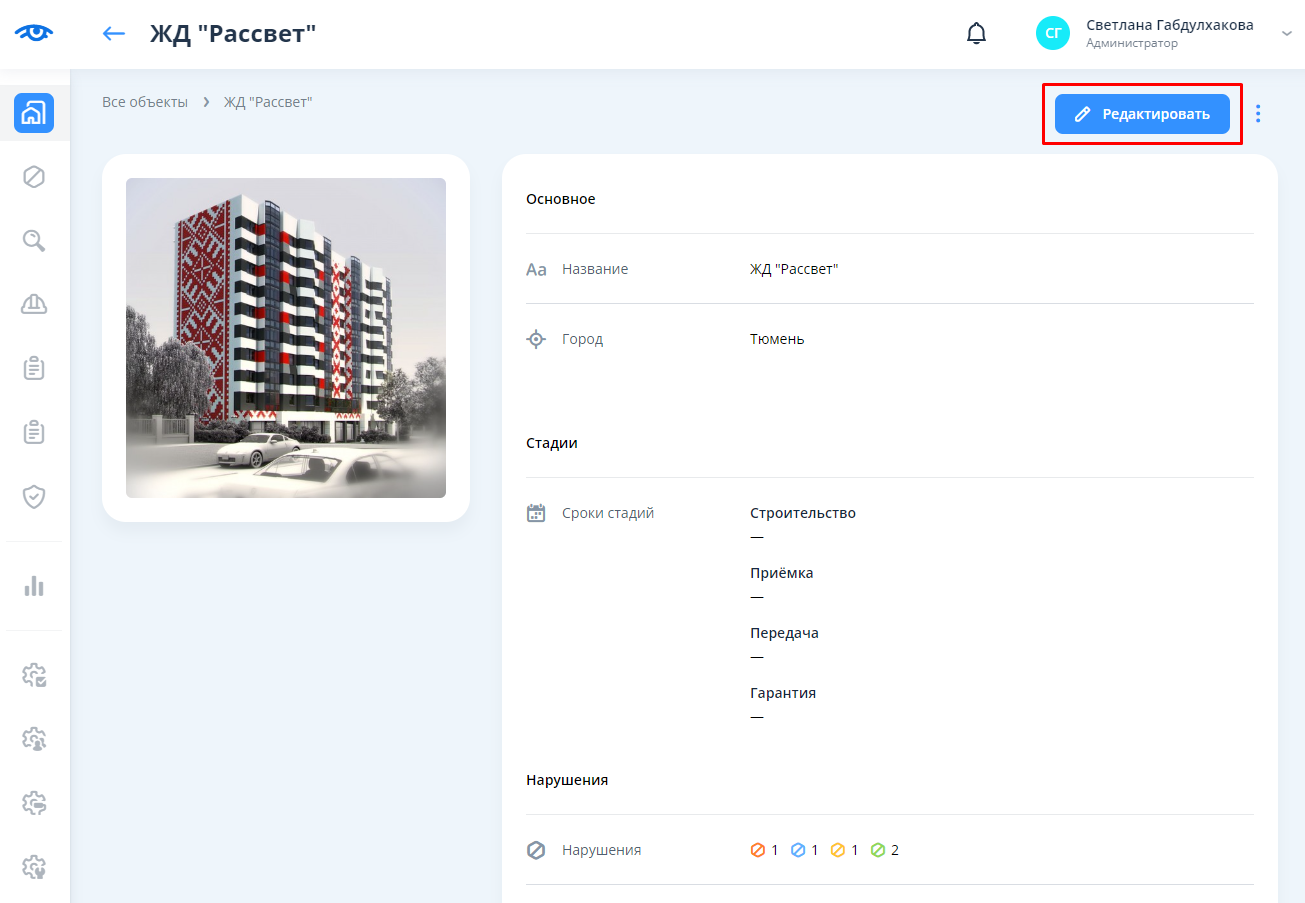Open the three-dot more options menu
Screen dimensions: 1305x903
1258,114
